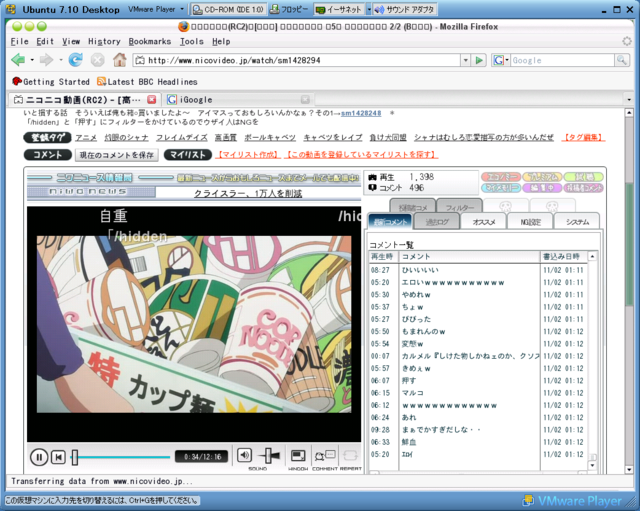This screenshot has width=640, height=511.
Task: Open the File menu
Action: (x=19, y=41)
